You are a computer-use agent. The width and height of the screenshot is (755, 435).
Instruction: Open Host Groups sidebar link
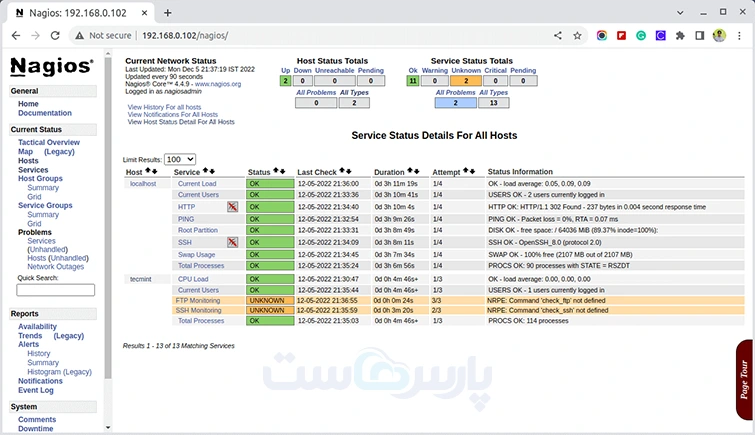[40, 178]
